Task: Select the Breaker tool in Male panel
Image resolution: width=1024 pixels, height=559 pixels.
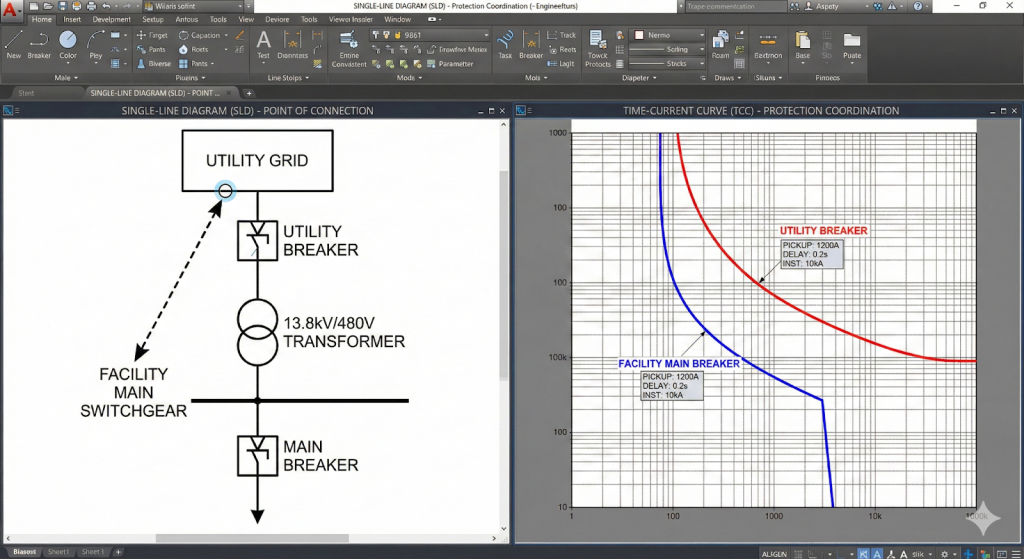Action: click(39, 45)
